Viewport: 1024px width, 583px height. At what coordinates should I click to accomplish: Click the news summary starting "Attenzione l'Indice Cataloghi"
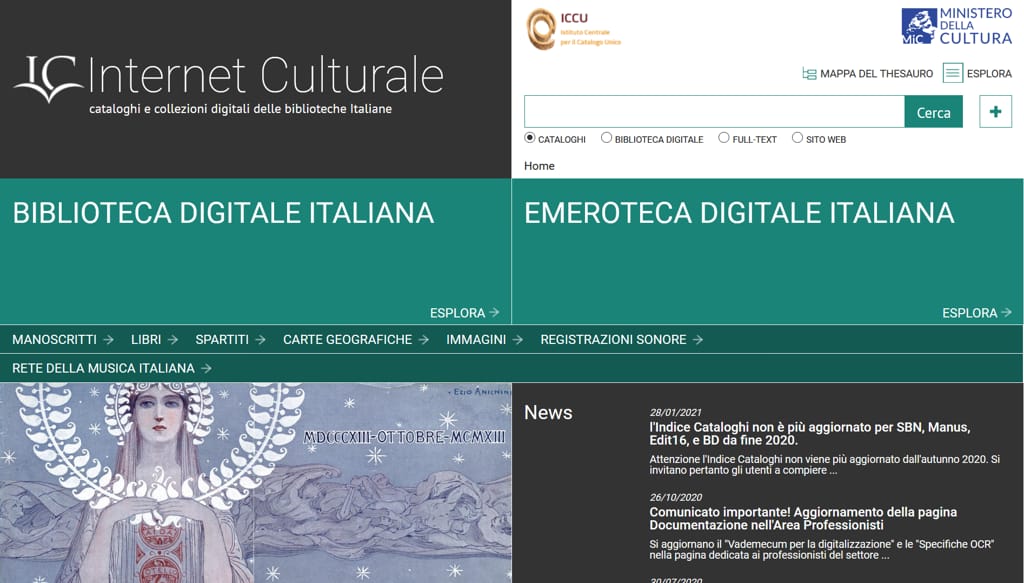pos(825,464)
